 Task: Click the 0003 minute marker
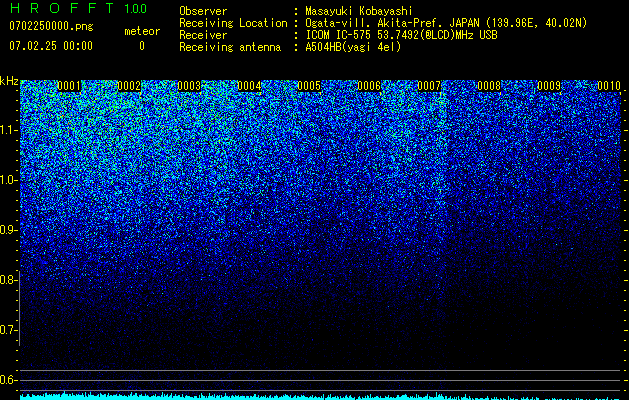click(x=189, y=86)
